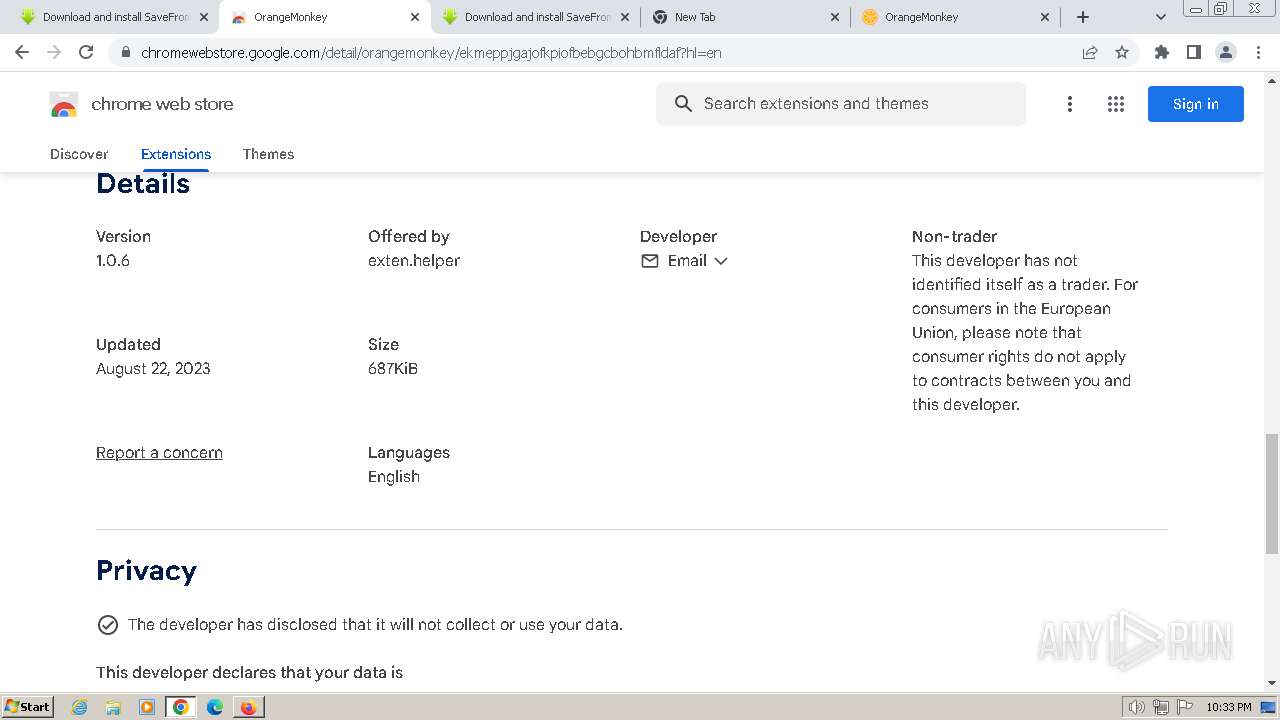Open Chrome from the taskbar
1280x720 pixels.
(181, 707)
